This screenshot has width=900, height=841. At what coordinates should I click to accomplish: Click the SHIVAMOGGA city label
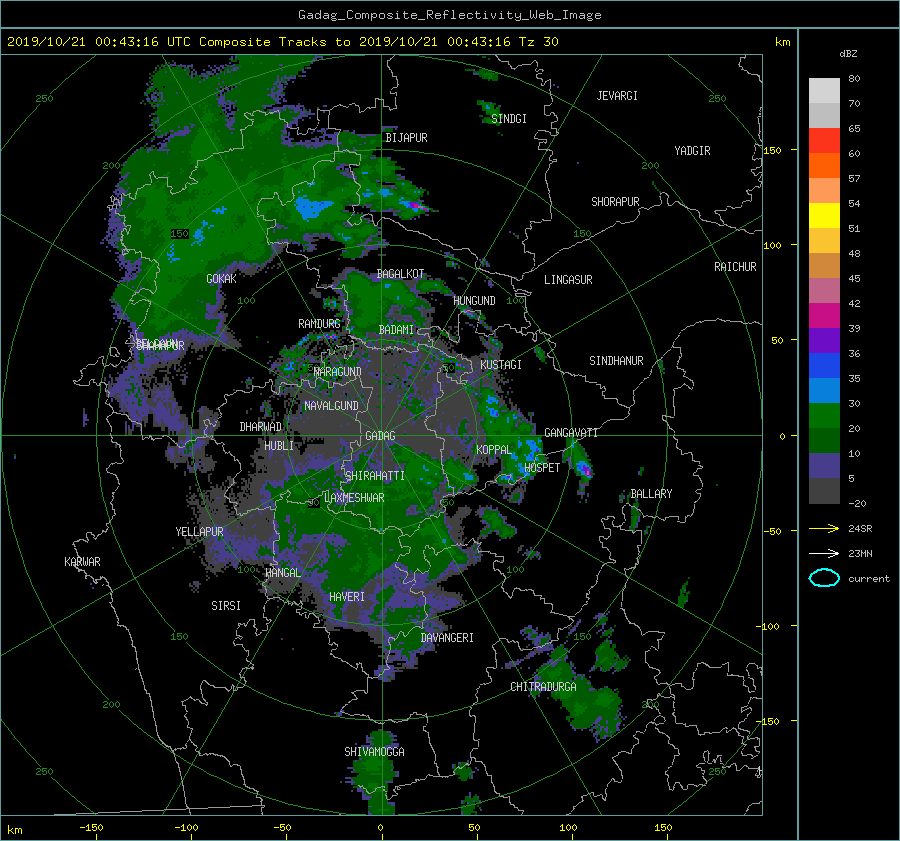(x=374, y=752)
